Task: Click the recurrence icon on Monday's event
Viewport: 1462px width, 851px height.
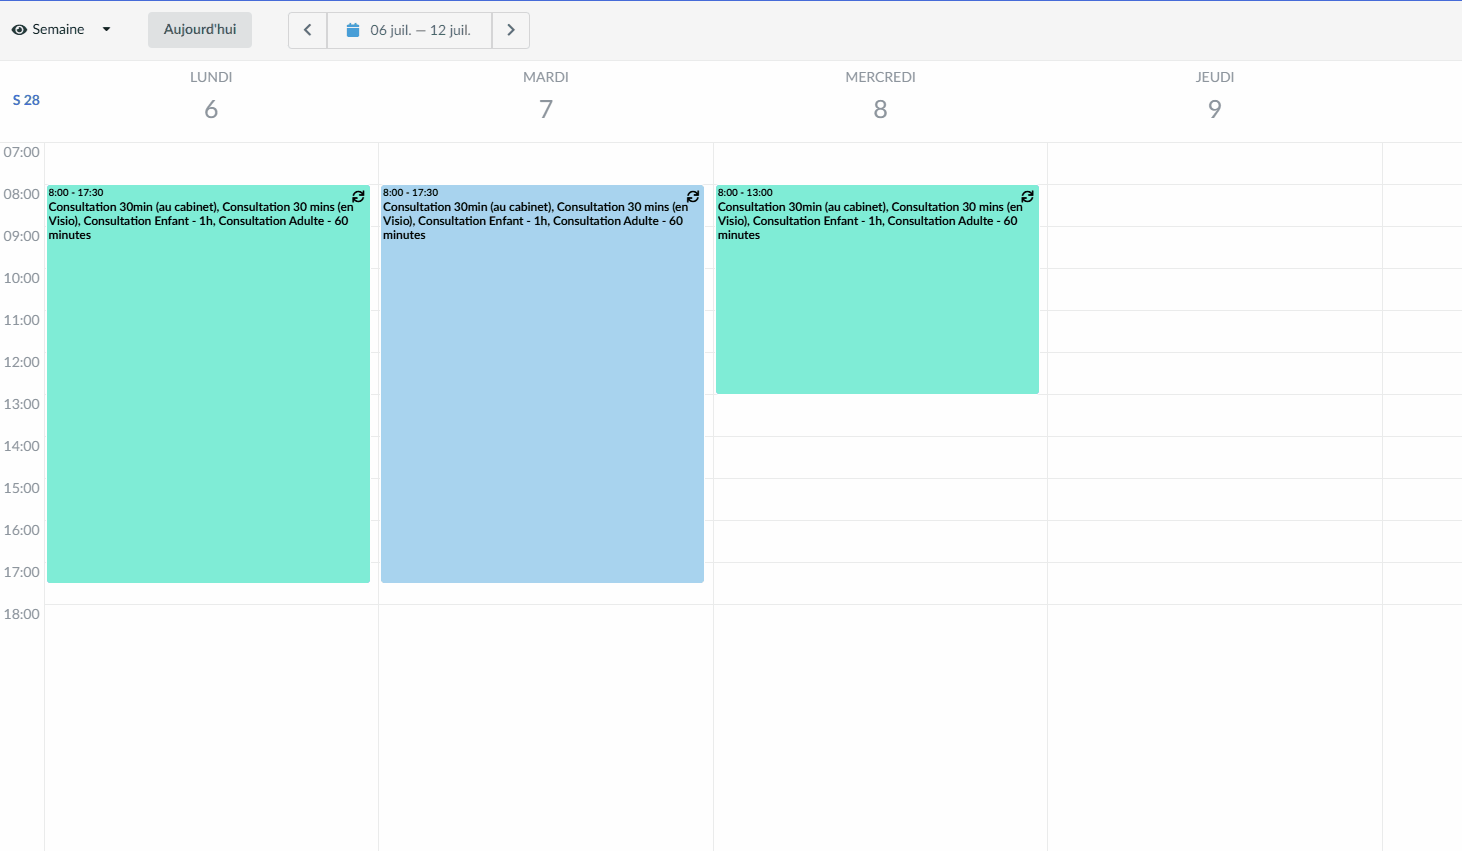Action: (x=358, y=196)
